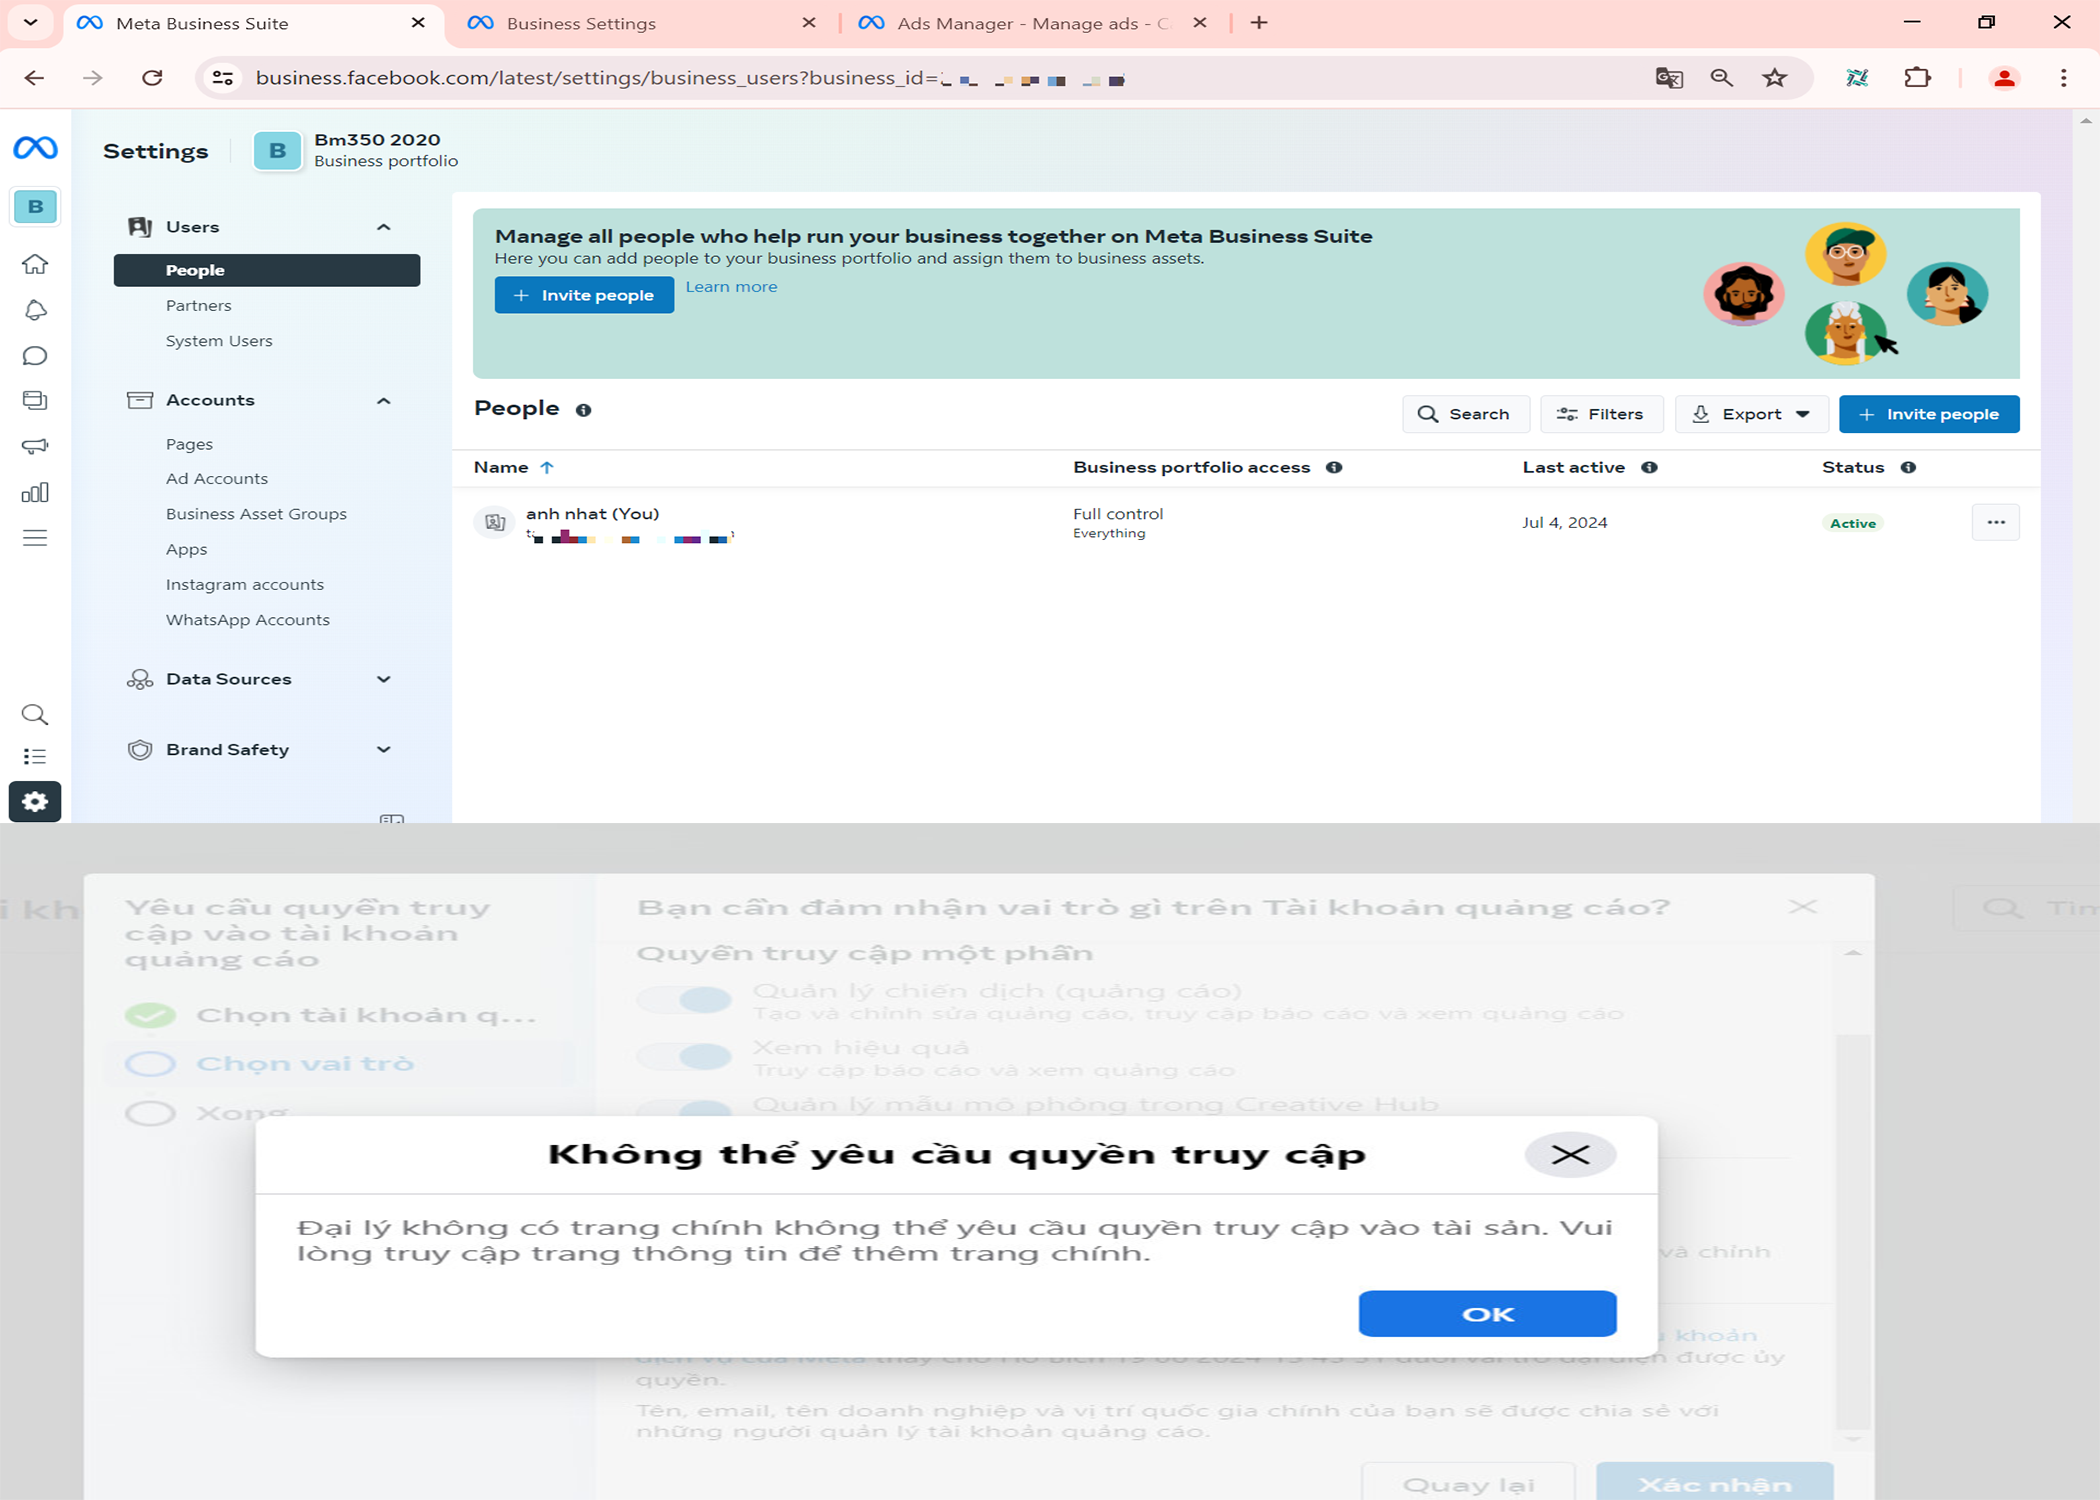
Task: Expand the Brand Safety section
Action: (x=384, y=750)
